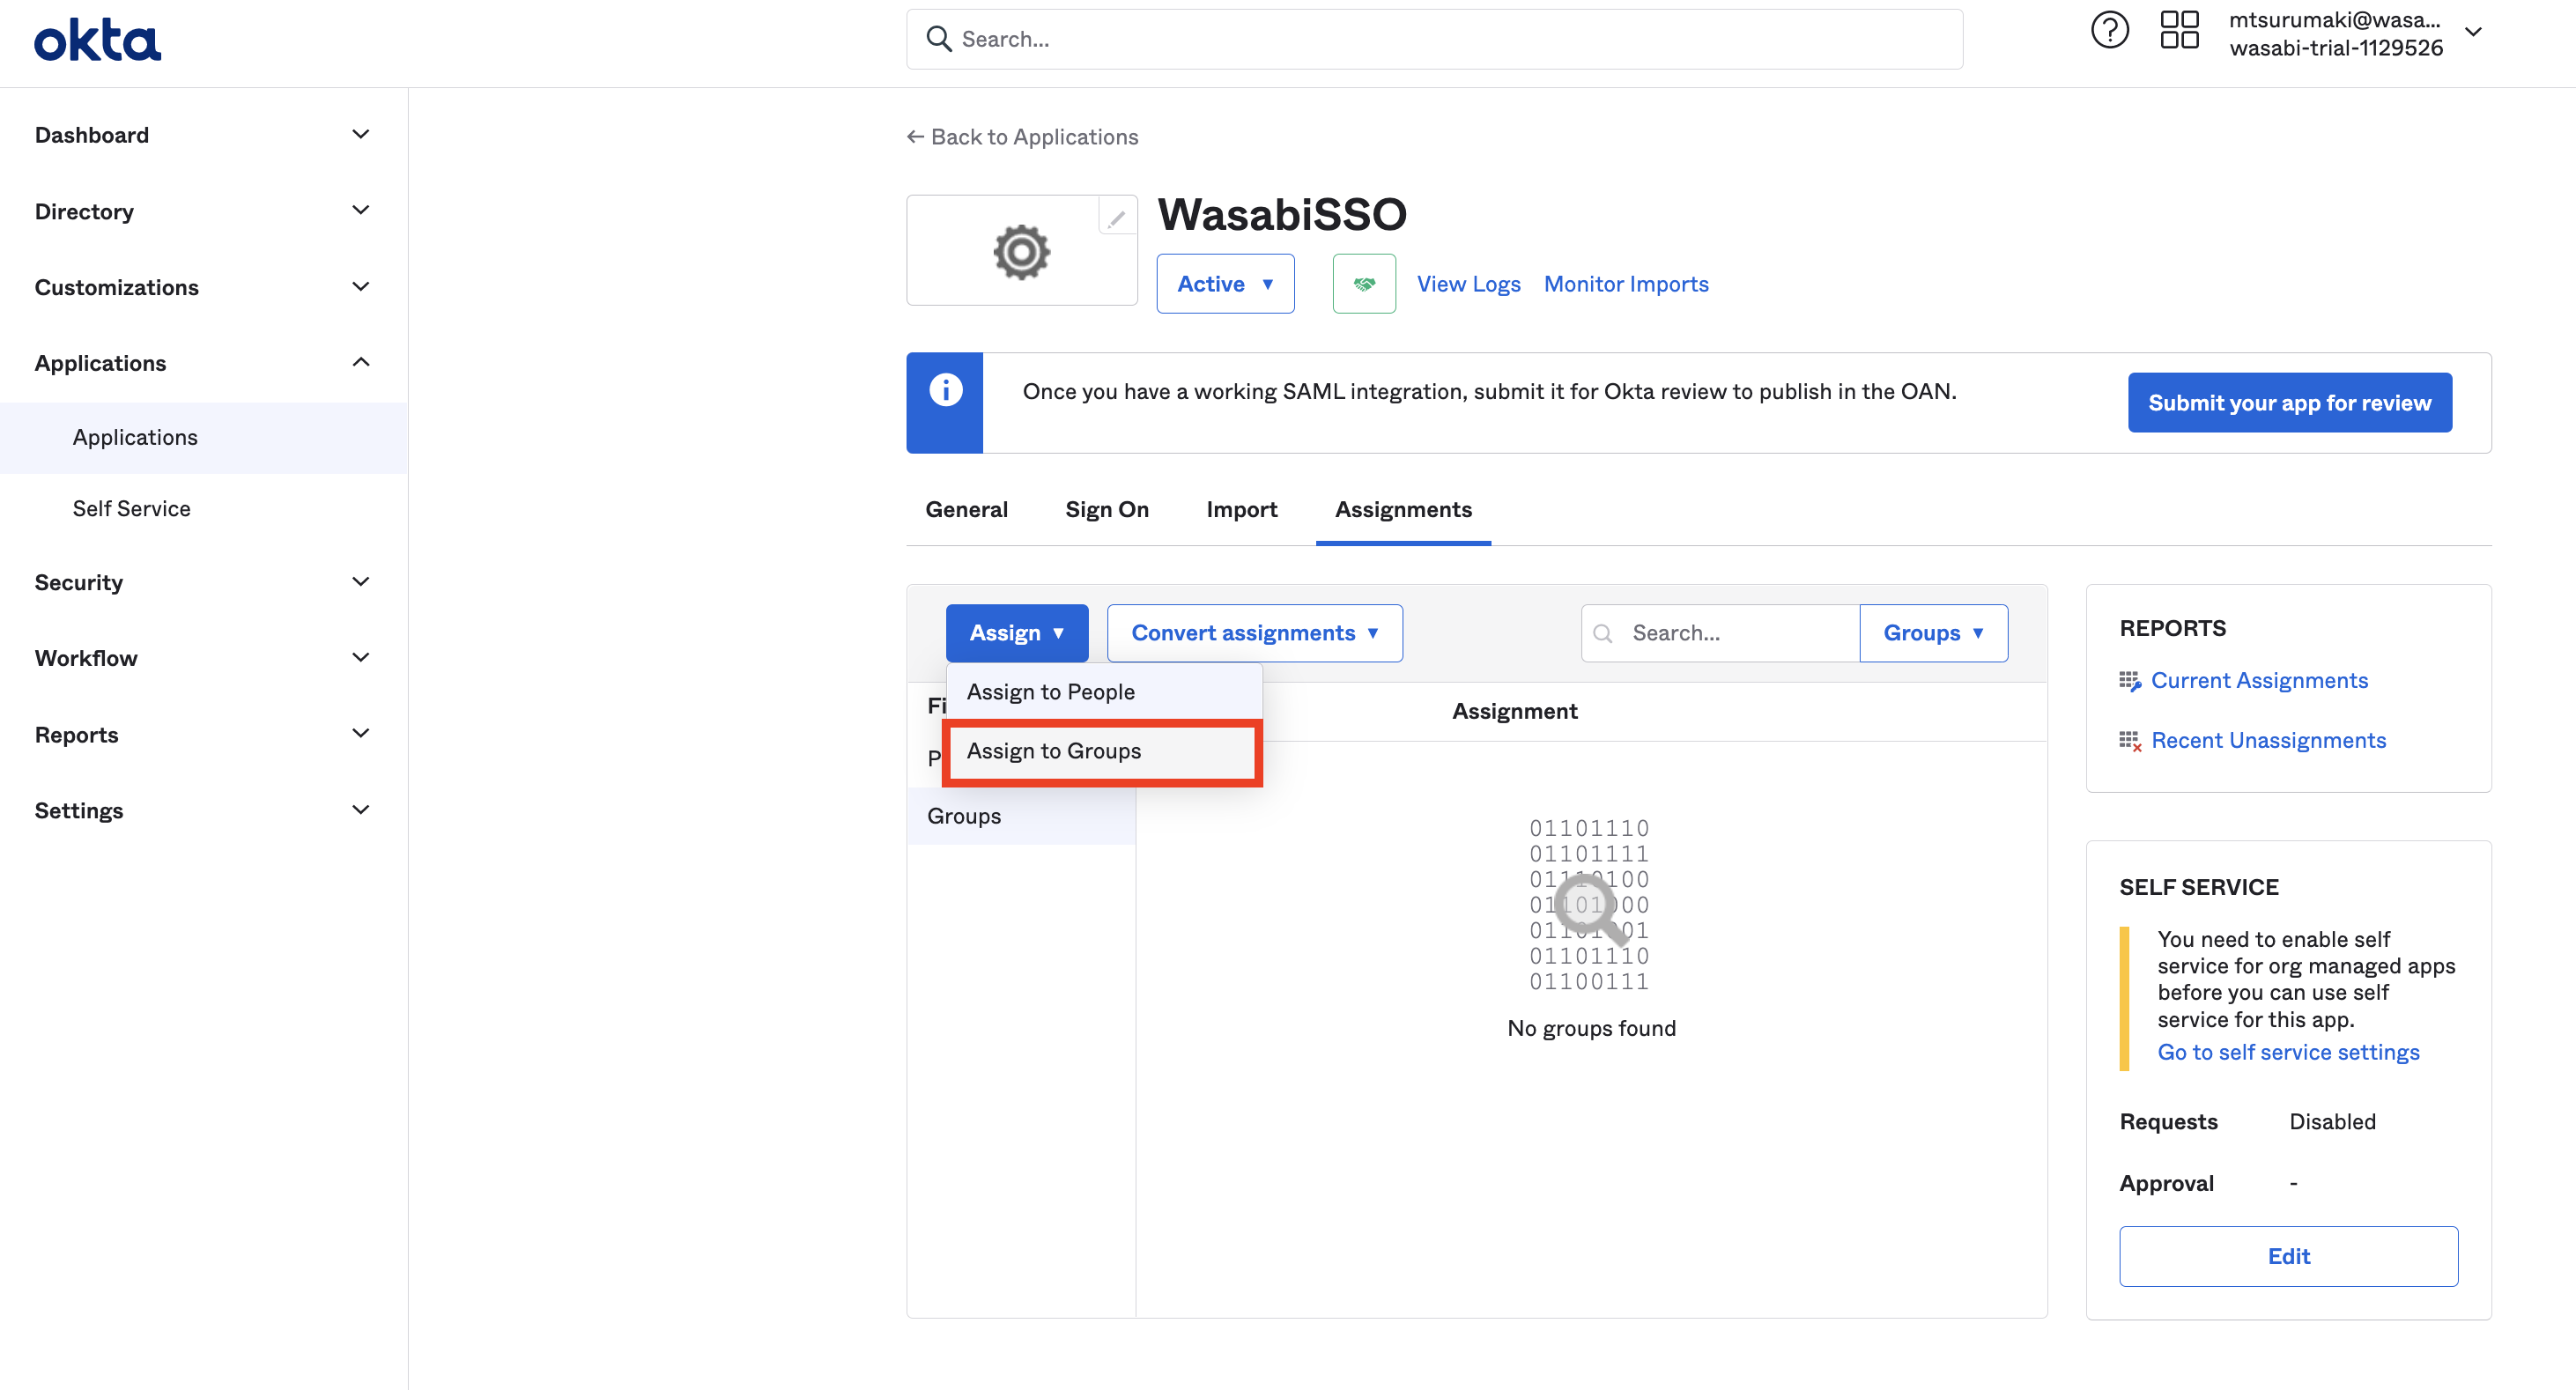Click Submit your app for review
This screenshot has width=2576, height=1390.
[2289, 403]
